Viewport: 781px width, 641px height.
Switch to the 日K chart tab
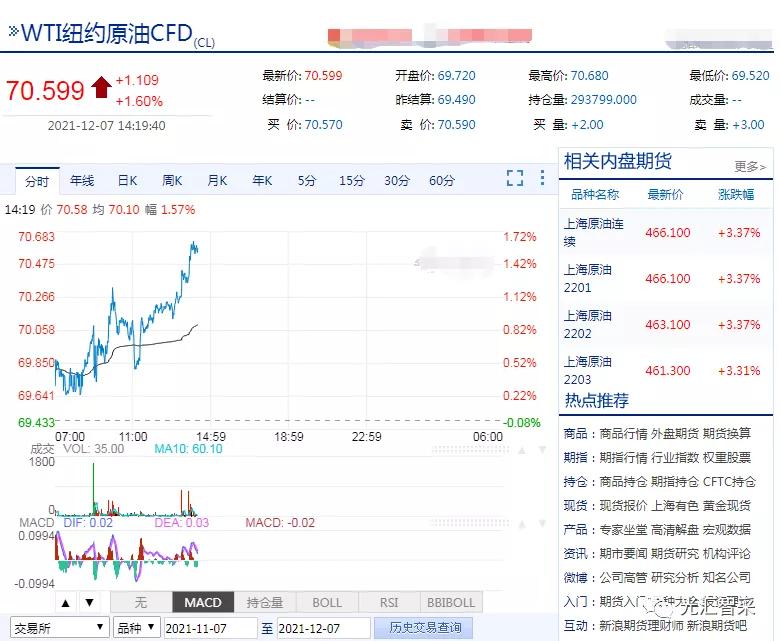[x=127, y=181]
